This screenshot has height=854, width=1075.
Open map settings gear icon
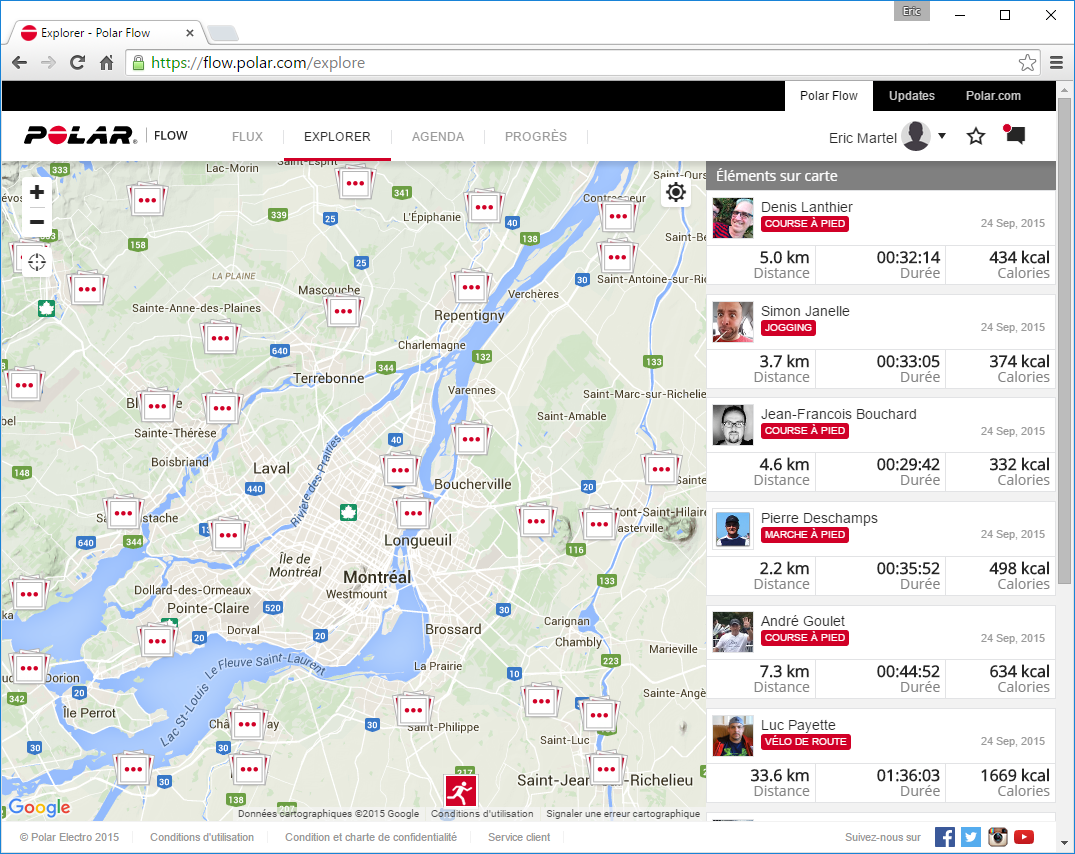tap(676, 192)
